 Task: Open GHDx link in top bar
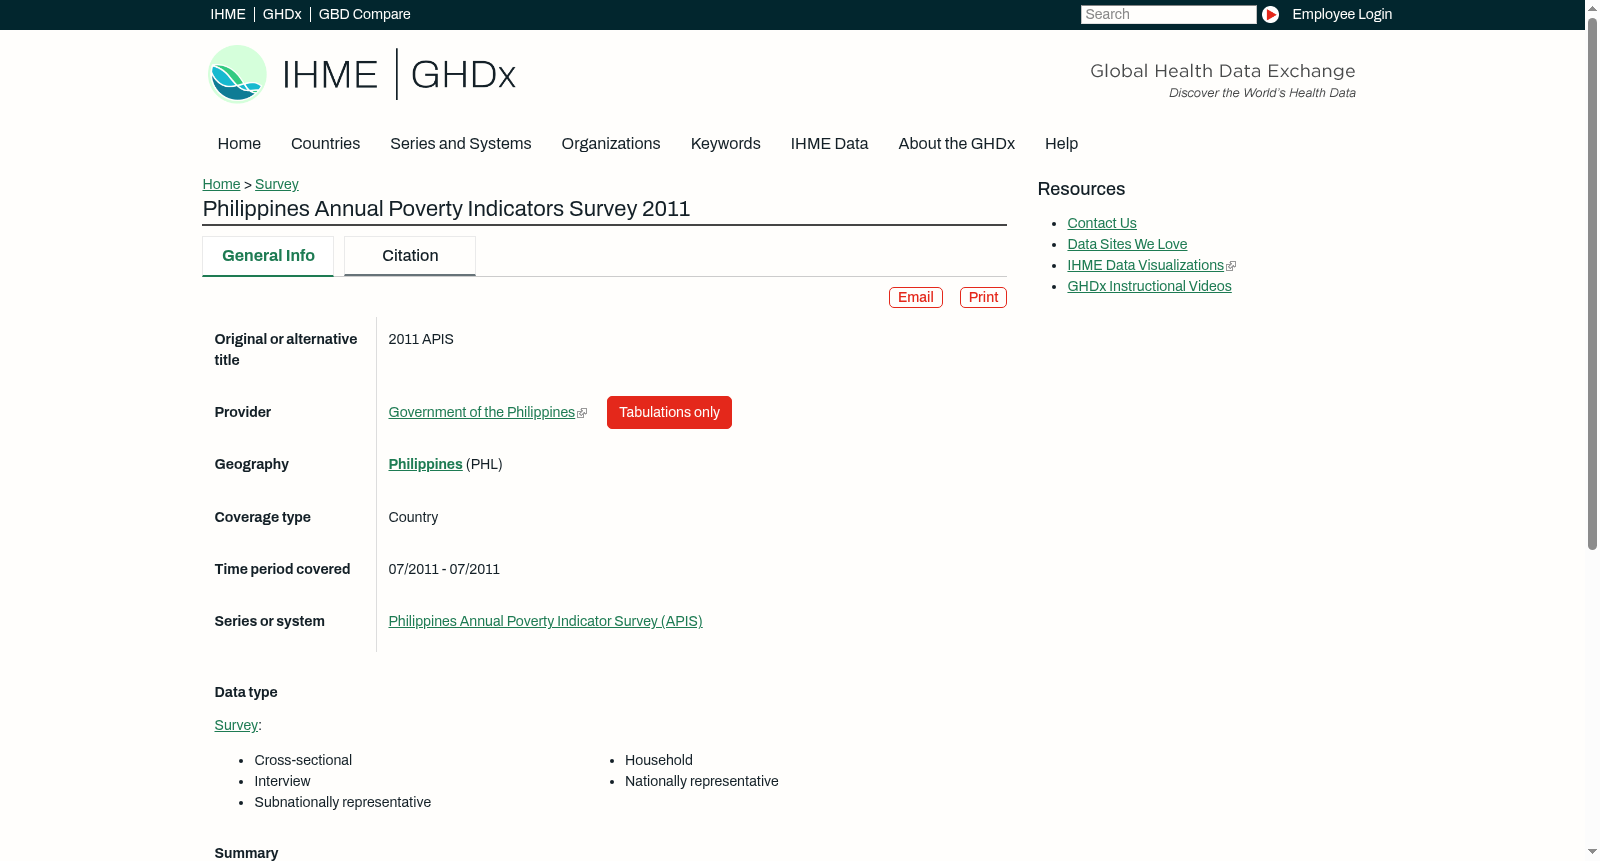(x=282, y=14)
